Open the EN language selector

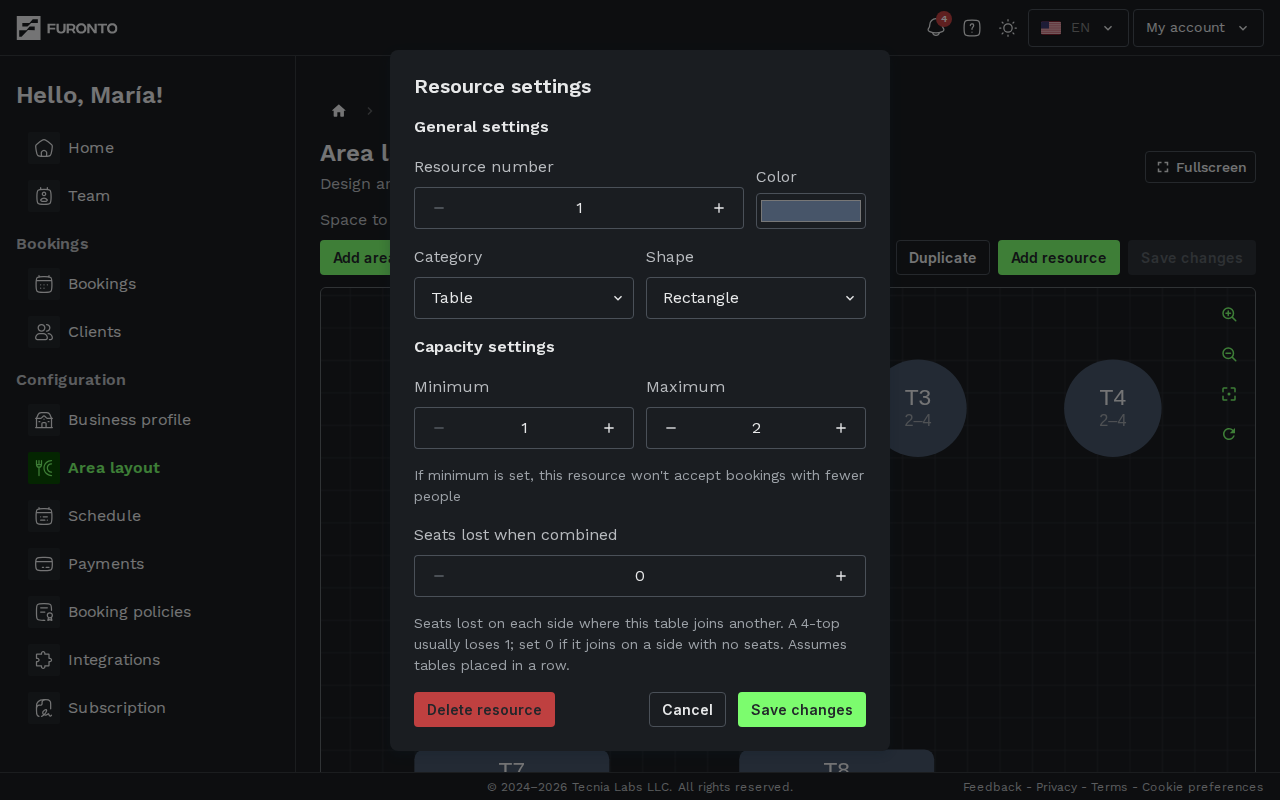coord(1078,28)
